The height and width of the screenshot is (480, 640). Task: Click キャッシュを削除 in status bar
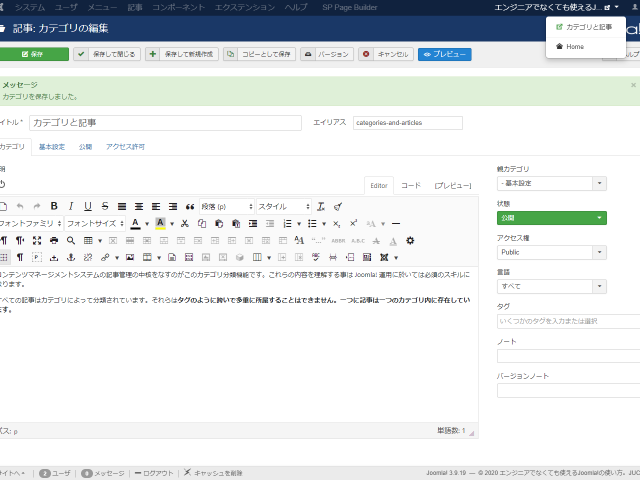point(213,473)
